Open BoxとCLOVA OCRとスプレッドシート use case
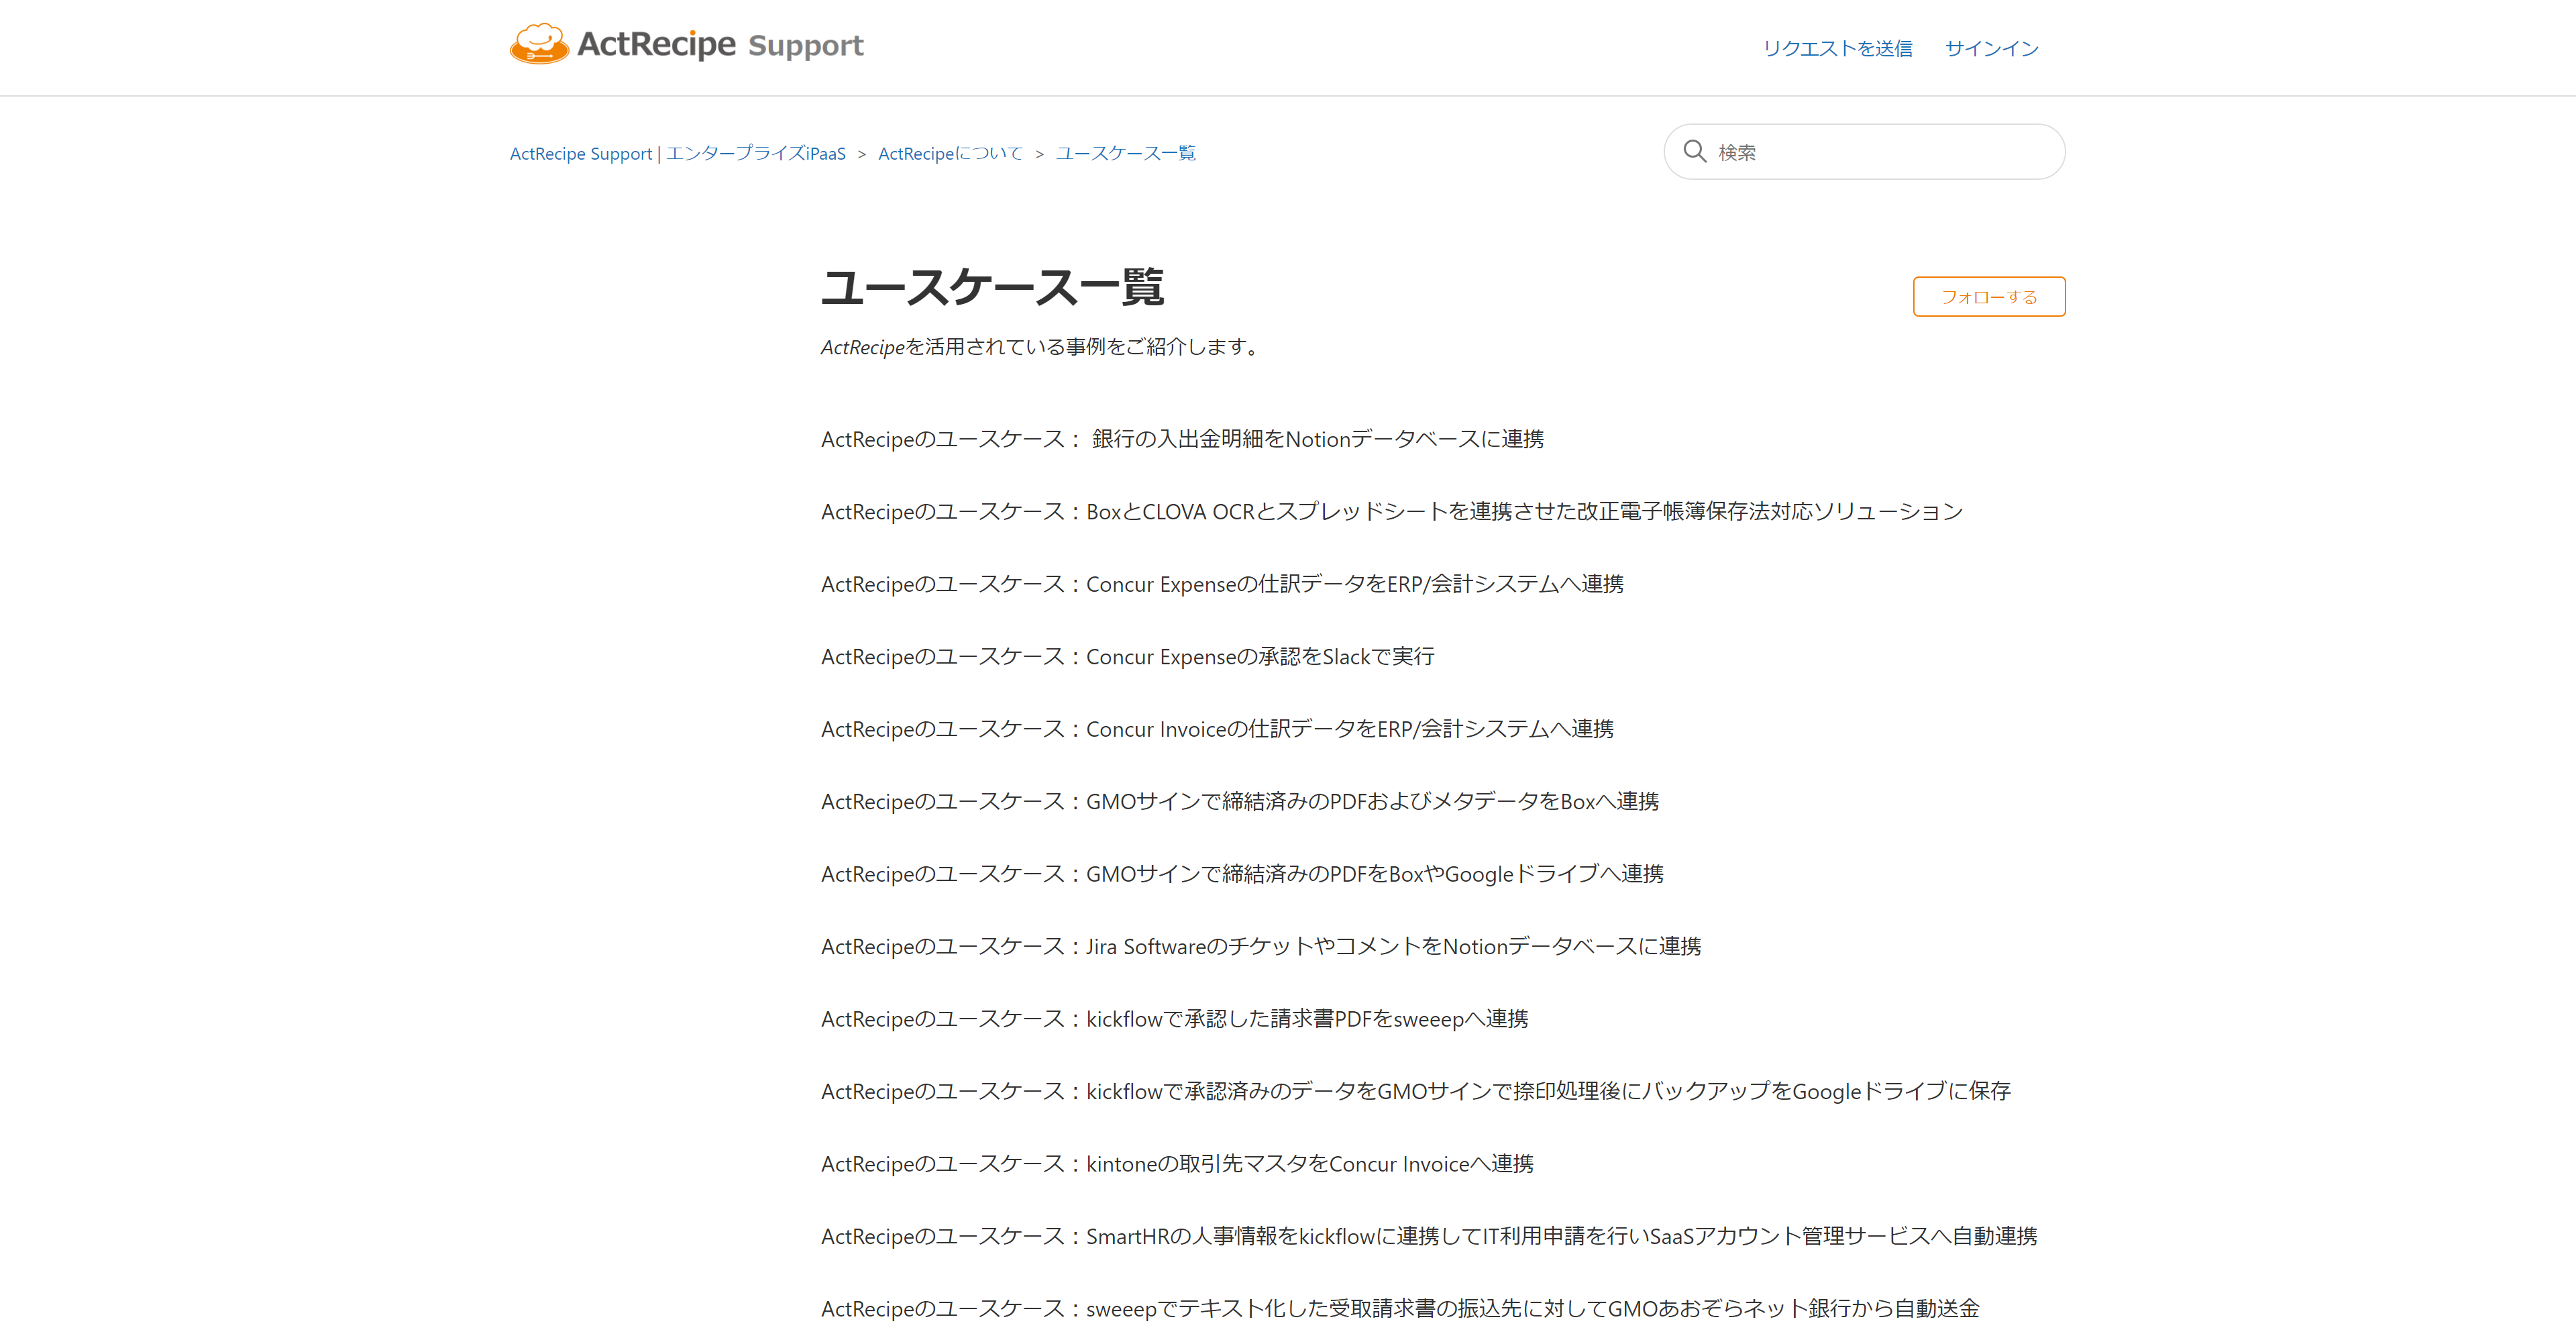Viewport: 2576px width, 1342px height. (x=1392, y=512)
